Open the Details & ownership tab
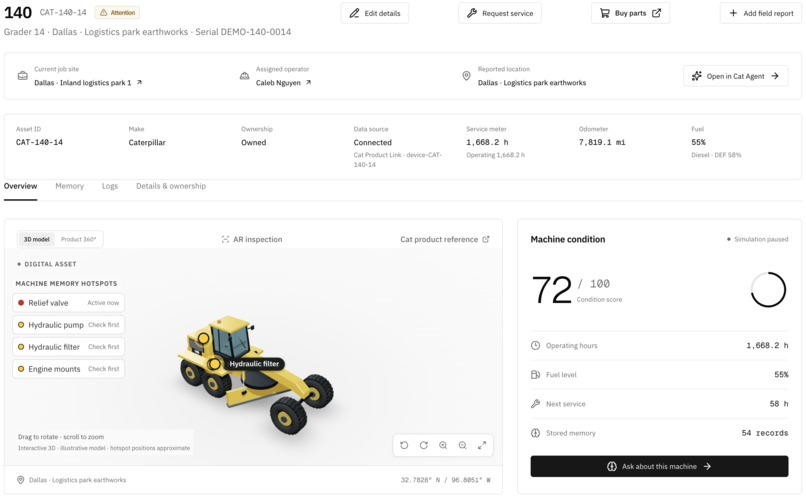Screen dimensions: 806x501 coord(171,186)
